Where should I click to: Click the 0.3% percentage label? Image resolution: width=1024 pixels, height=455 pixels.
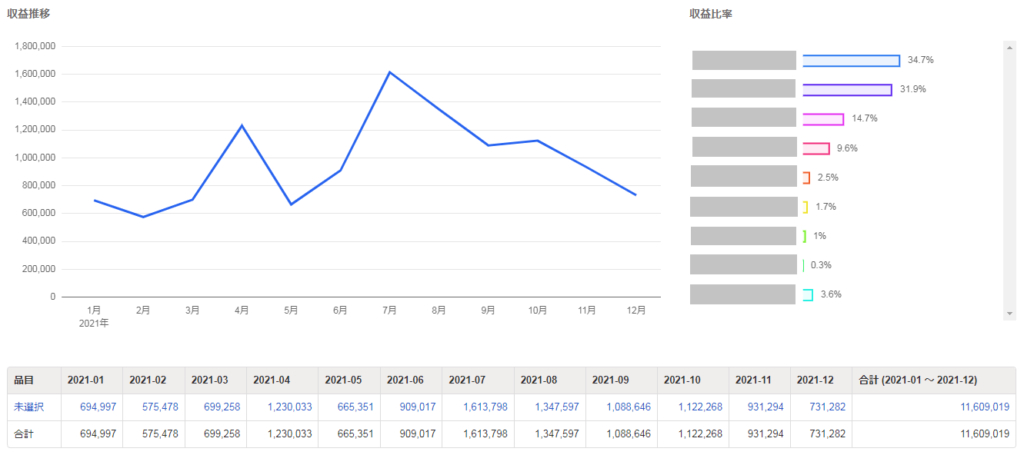point(821,265)
